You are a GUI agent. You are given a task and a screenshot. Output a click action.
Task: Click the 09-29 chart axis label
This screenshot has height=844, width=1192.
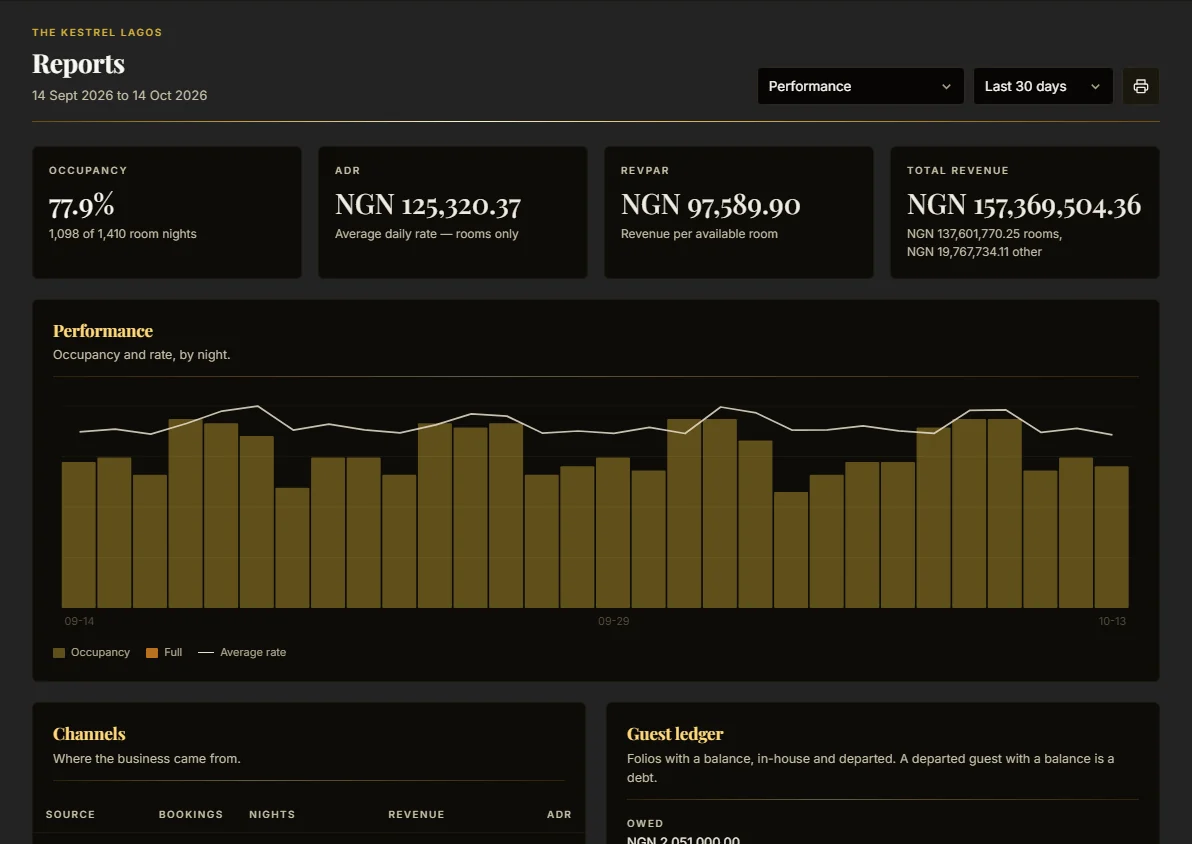point(613,621)
